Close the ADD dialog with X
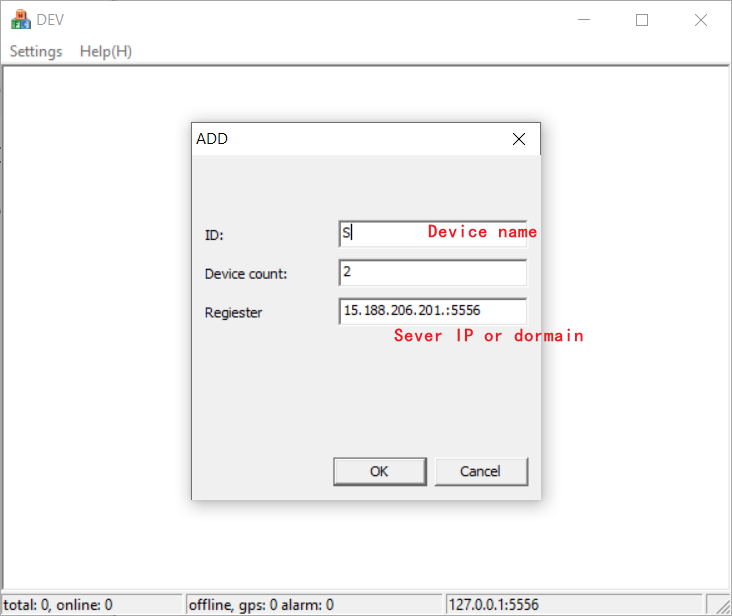 (x=518, y=139)
